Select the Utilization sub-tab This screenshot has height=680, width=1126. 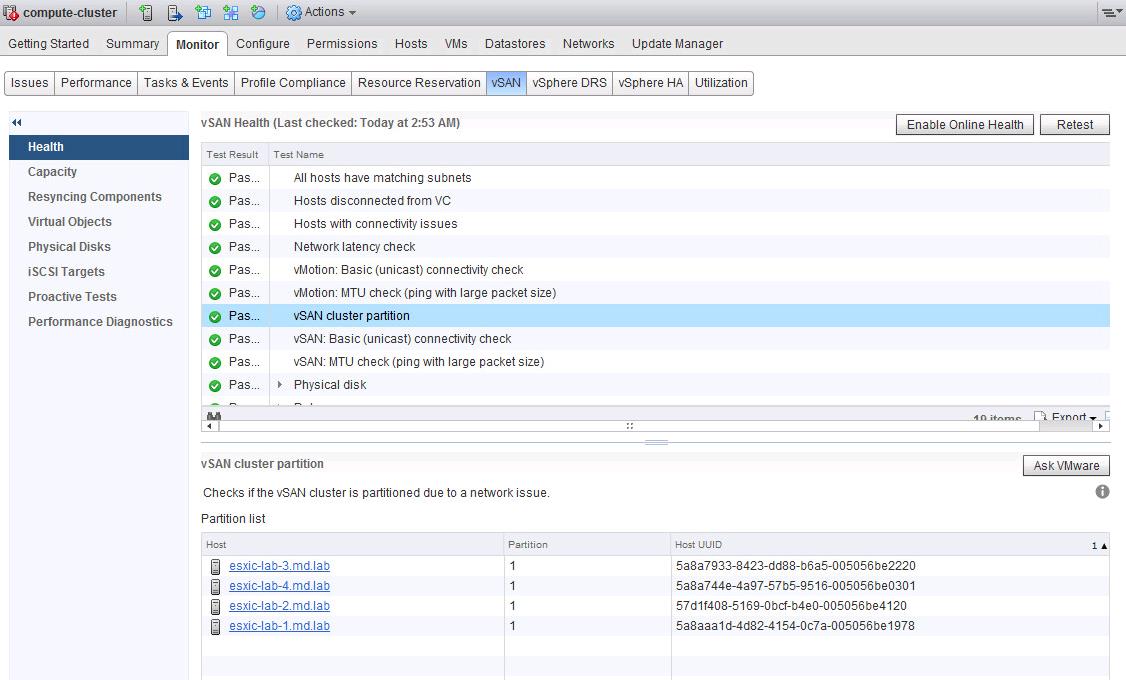tap(721, 83)
